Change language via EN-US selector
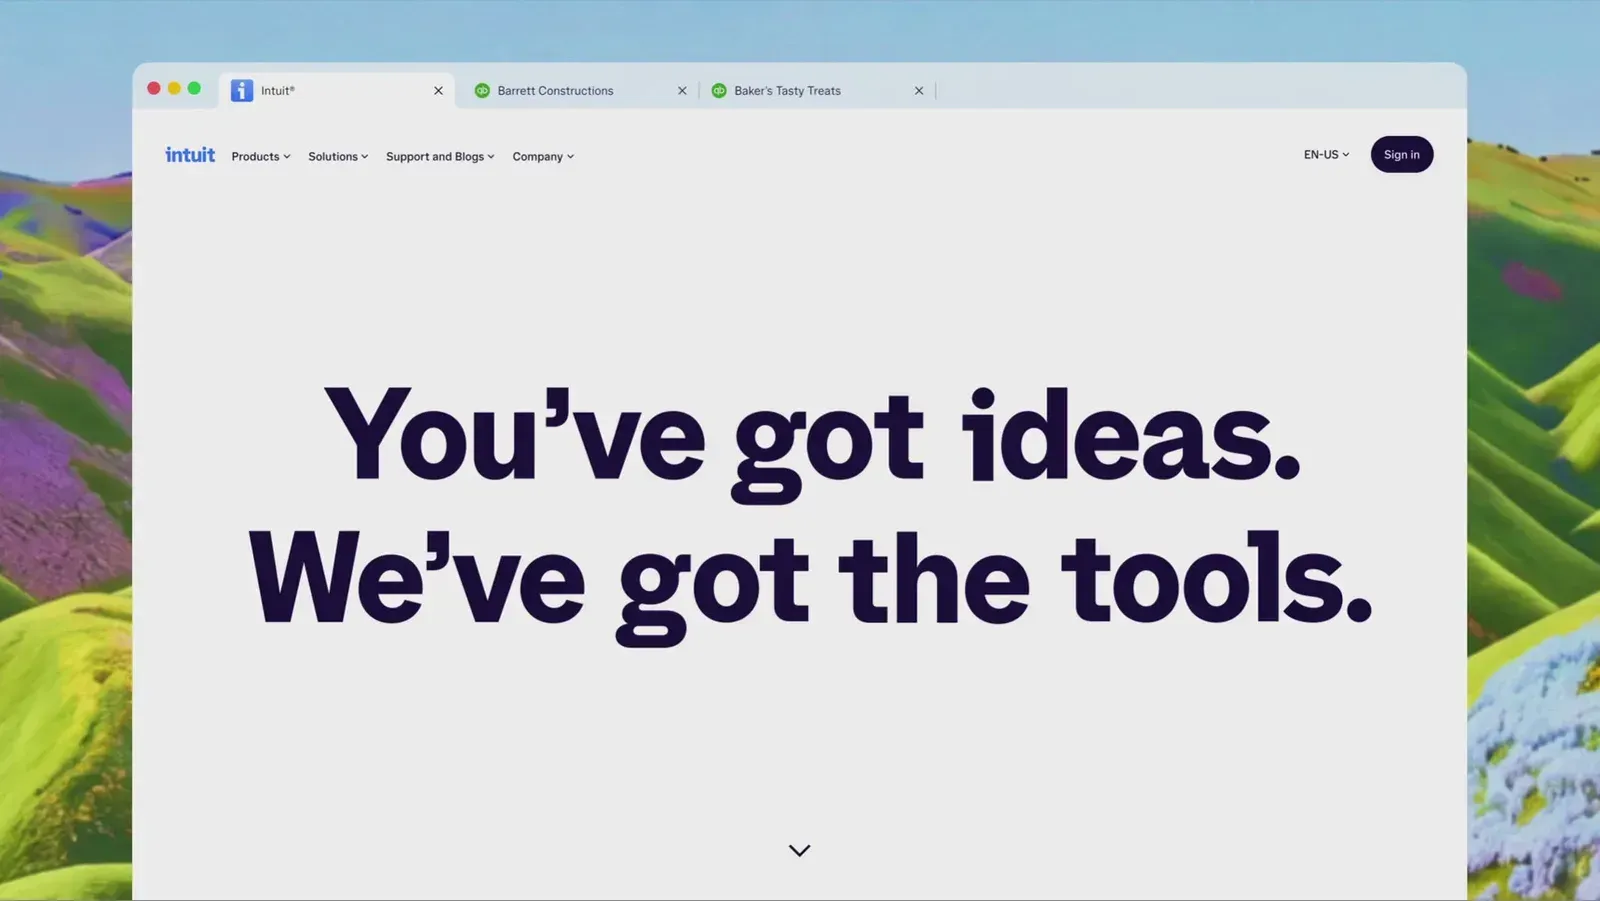1600x901 pixels. click(1326, 155)
